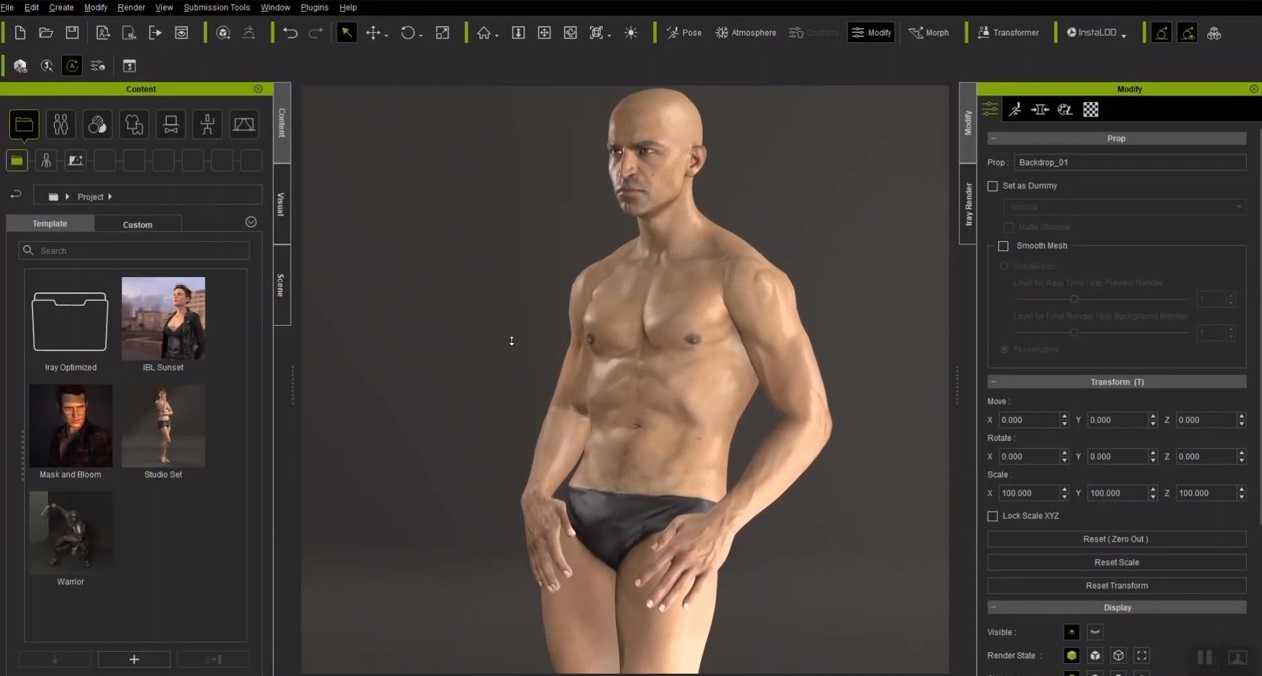This screenshot has width=1262, height=676.
Task: Click the Rotate Y stepper arrows
Action: point(1153,456)
